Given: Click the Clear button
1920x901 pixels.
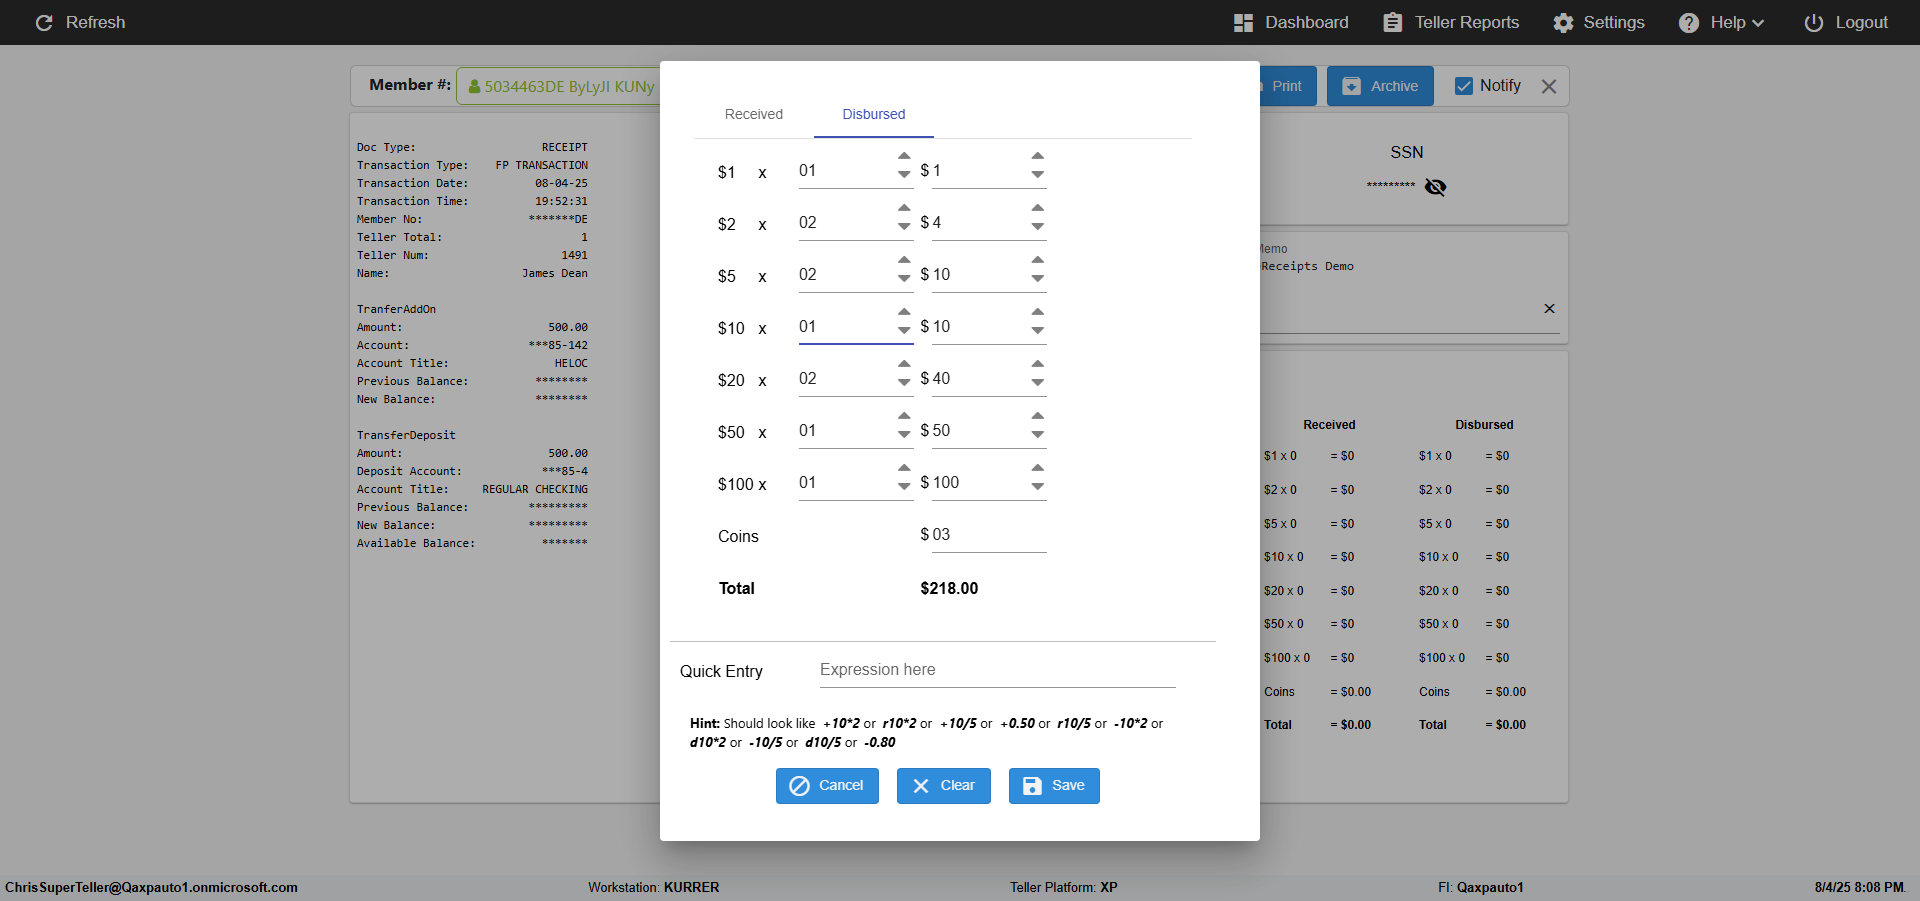Looking at the screenshot, I should [943, 786].
